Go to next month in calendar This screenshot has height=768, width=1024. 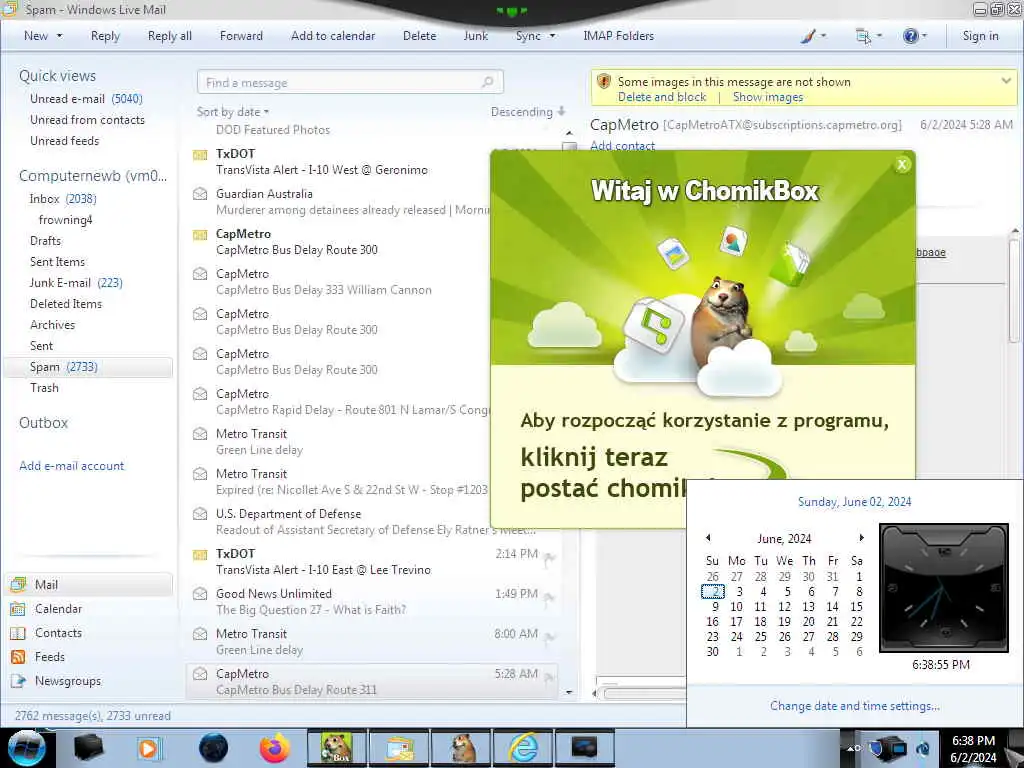coord(861,537)
